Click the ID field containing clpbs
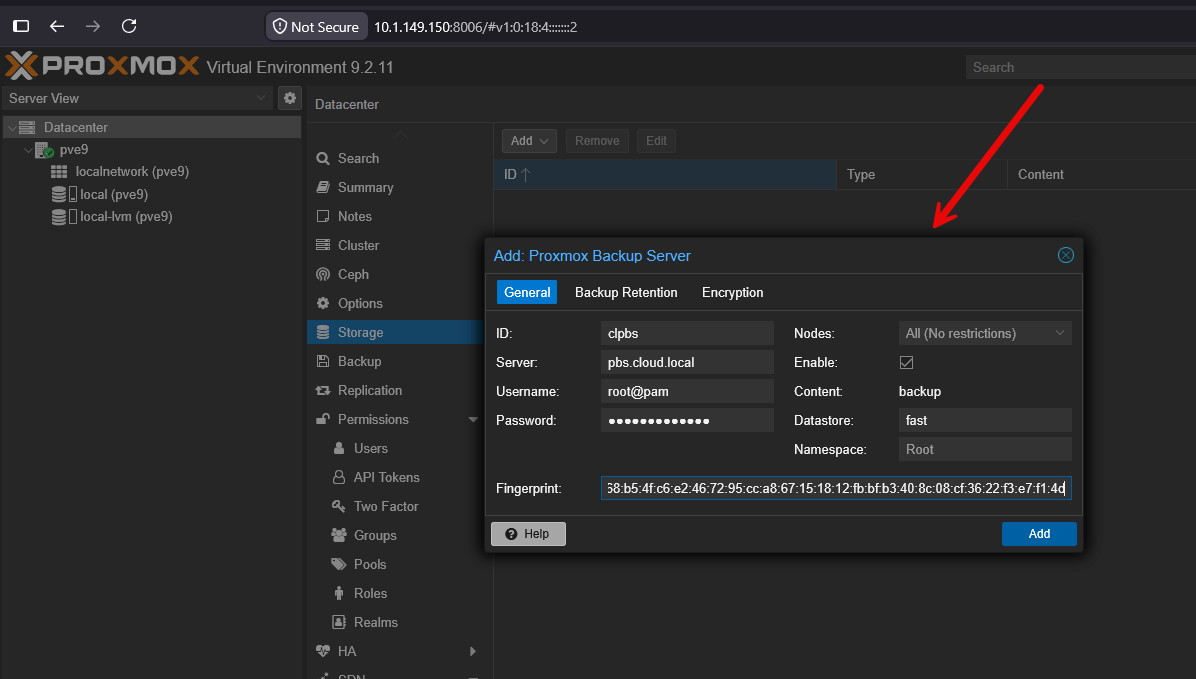This screenshot has height=679, width=1196. coord(687,333)
